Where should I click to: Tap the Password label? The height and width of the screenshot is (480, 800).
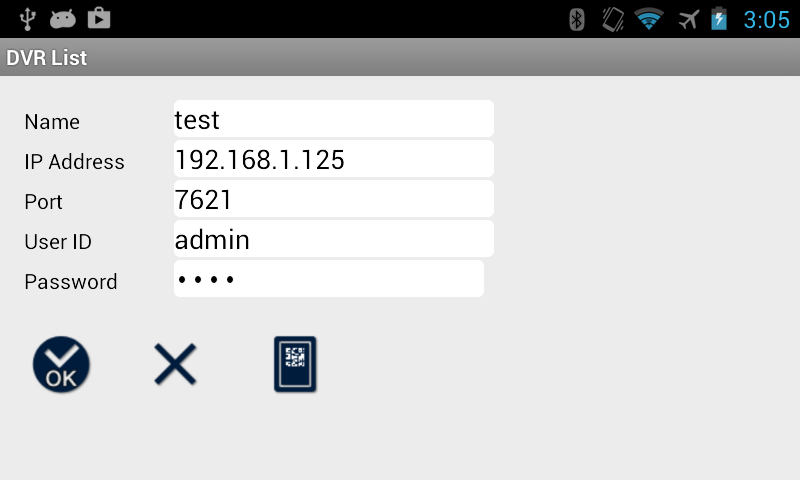click(x=71, y=282)
